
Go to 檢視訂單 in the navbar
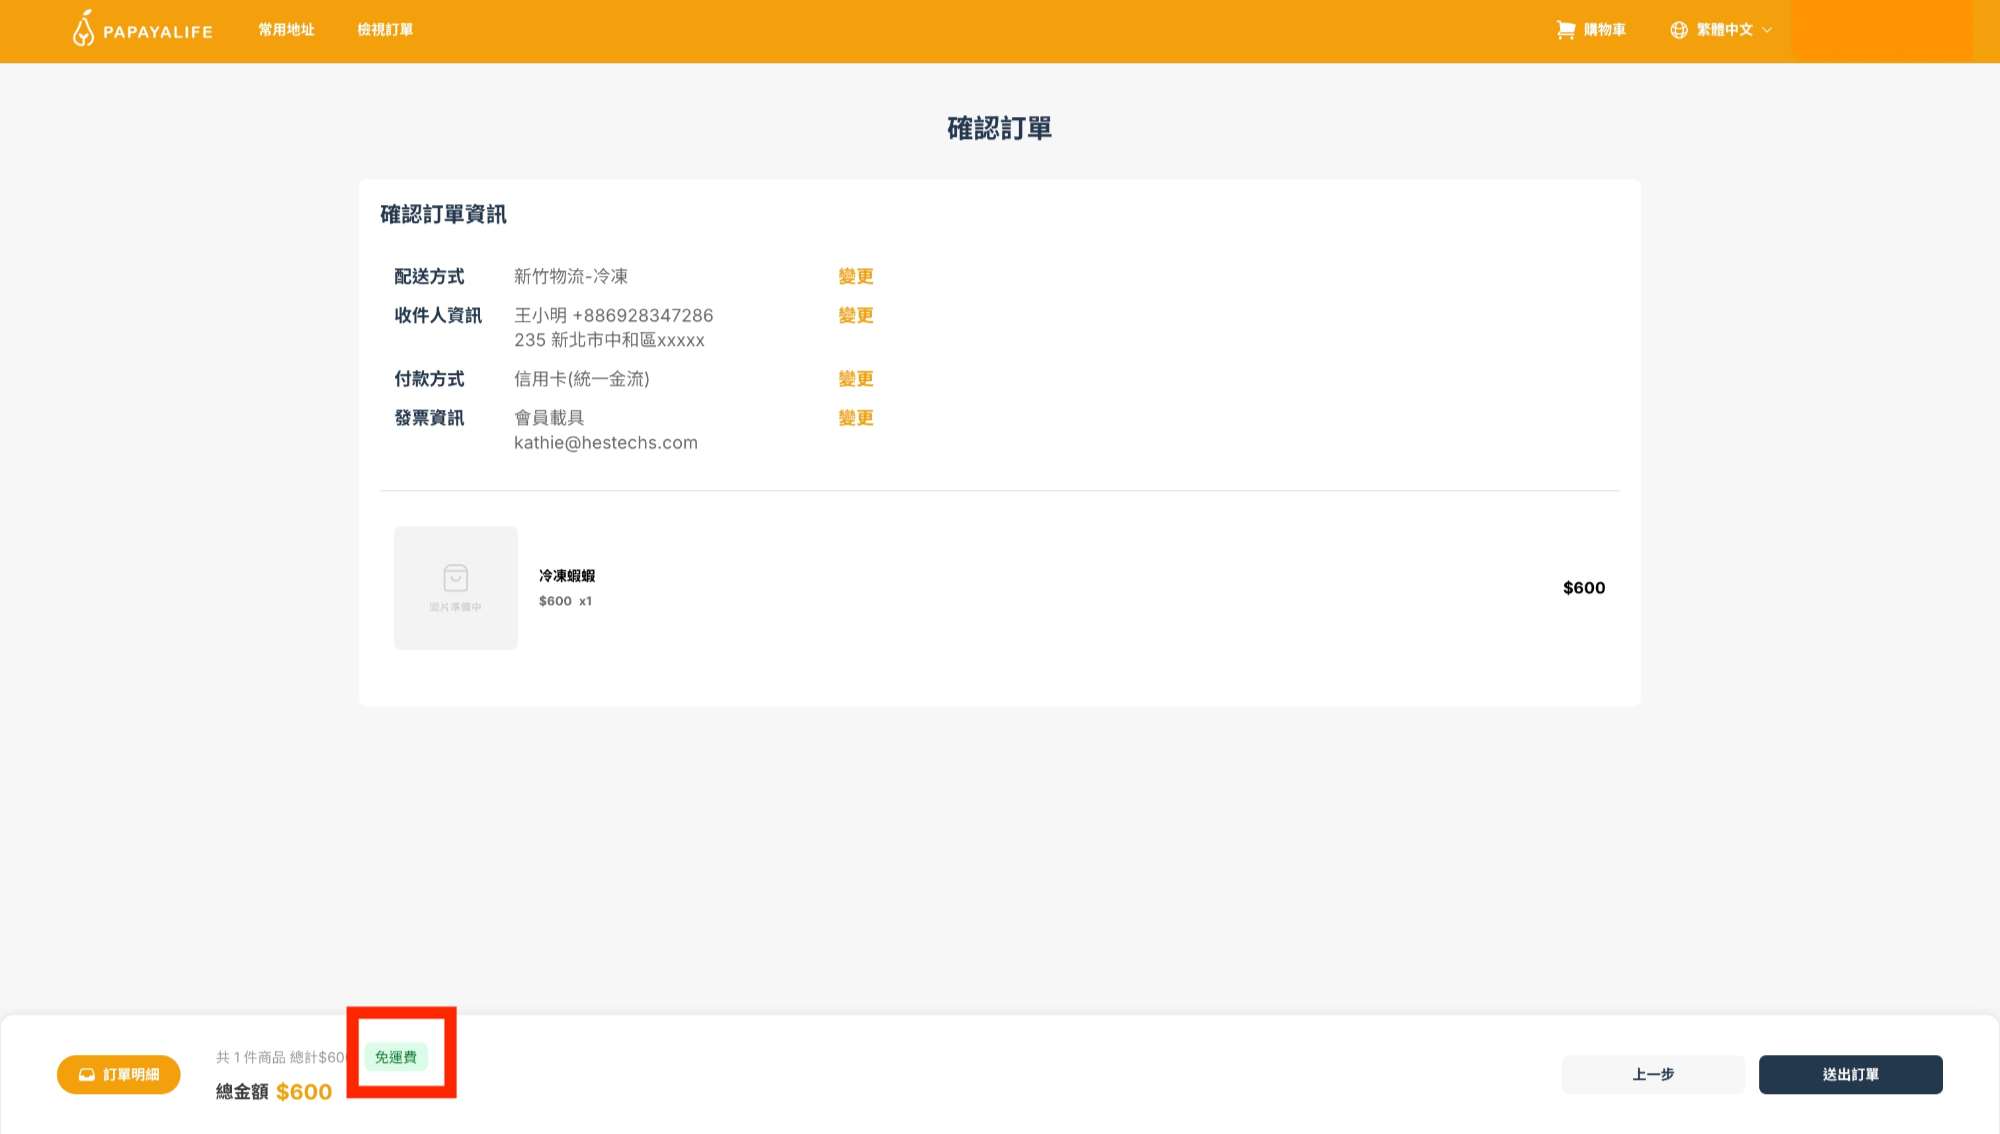(x=385, y=30)
